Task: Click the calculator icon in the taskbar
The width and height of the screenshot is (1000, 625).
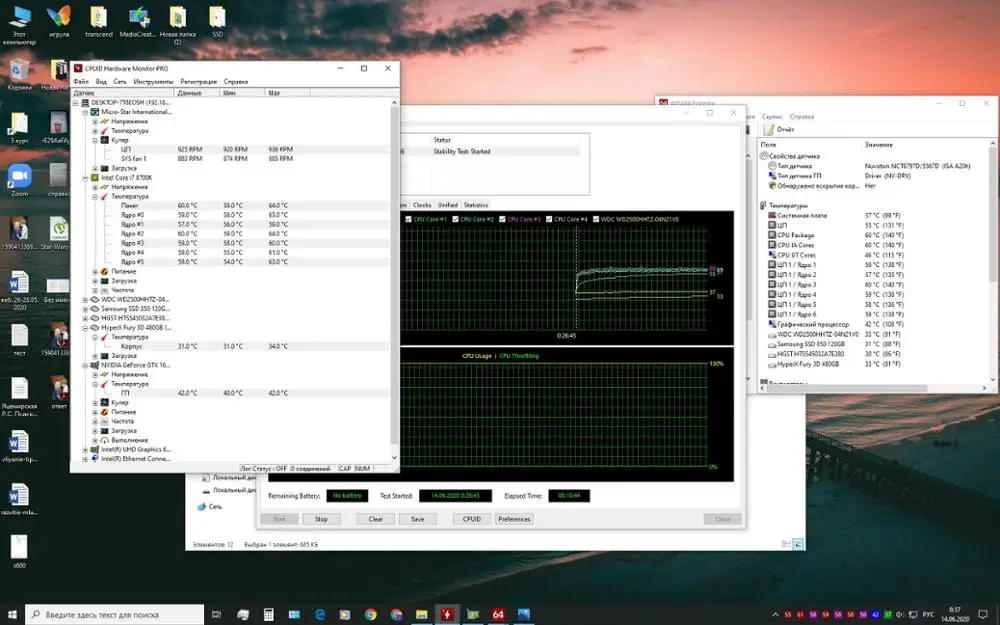Action: click(269, 614)
